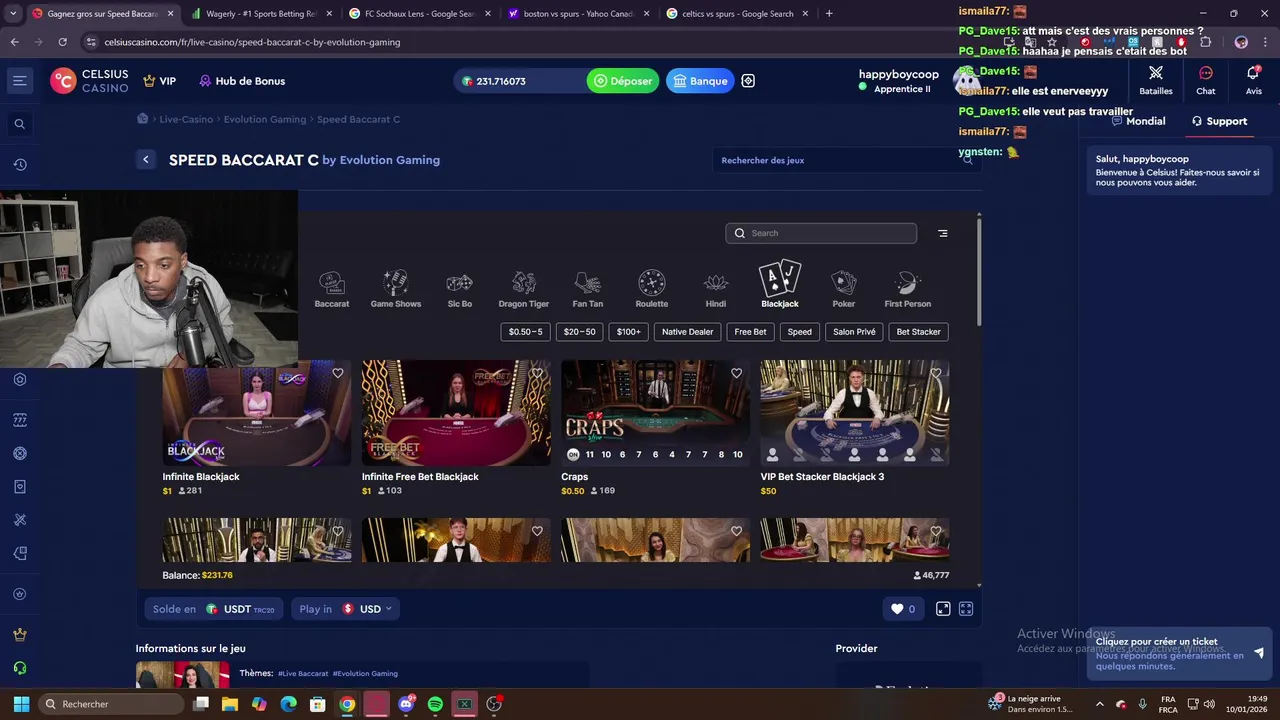Click the #Live Baccarat theme tag
Image resolution: width=1280 pixels, height=720 pixels.
coord(303,674)
